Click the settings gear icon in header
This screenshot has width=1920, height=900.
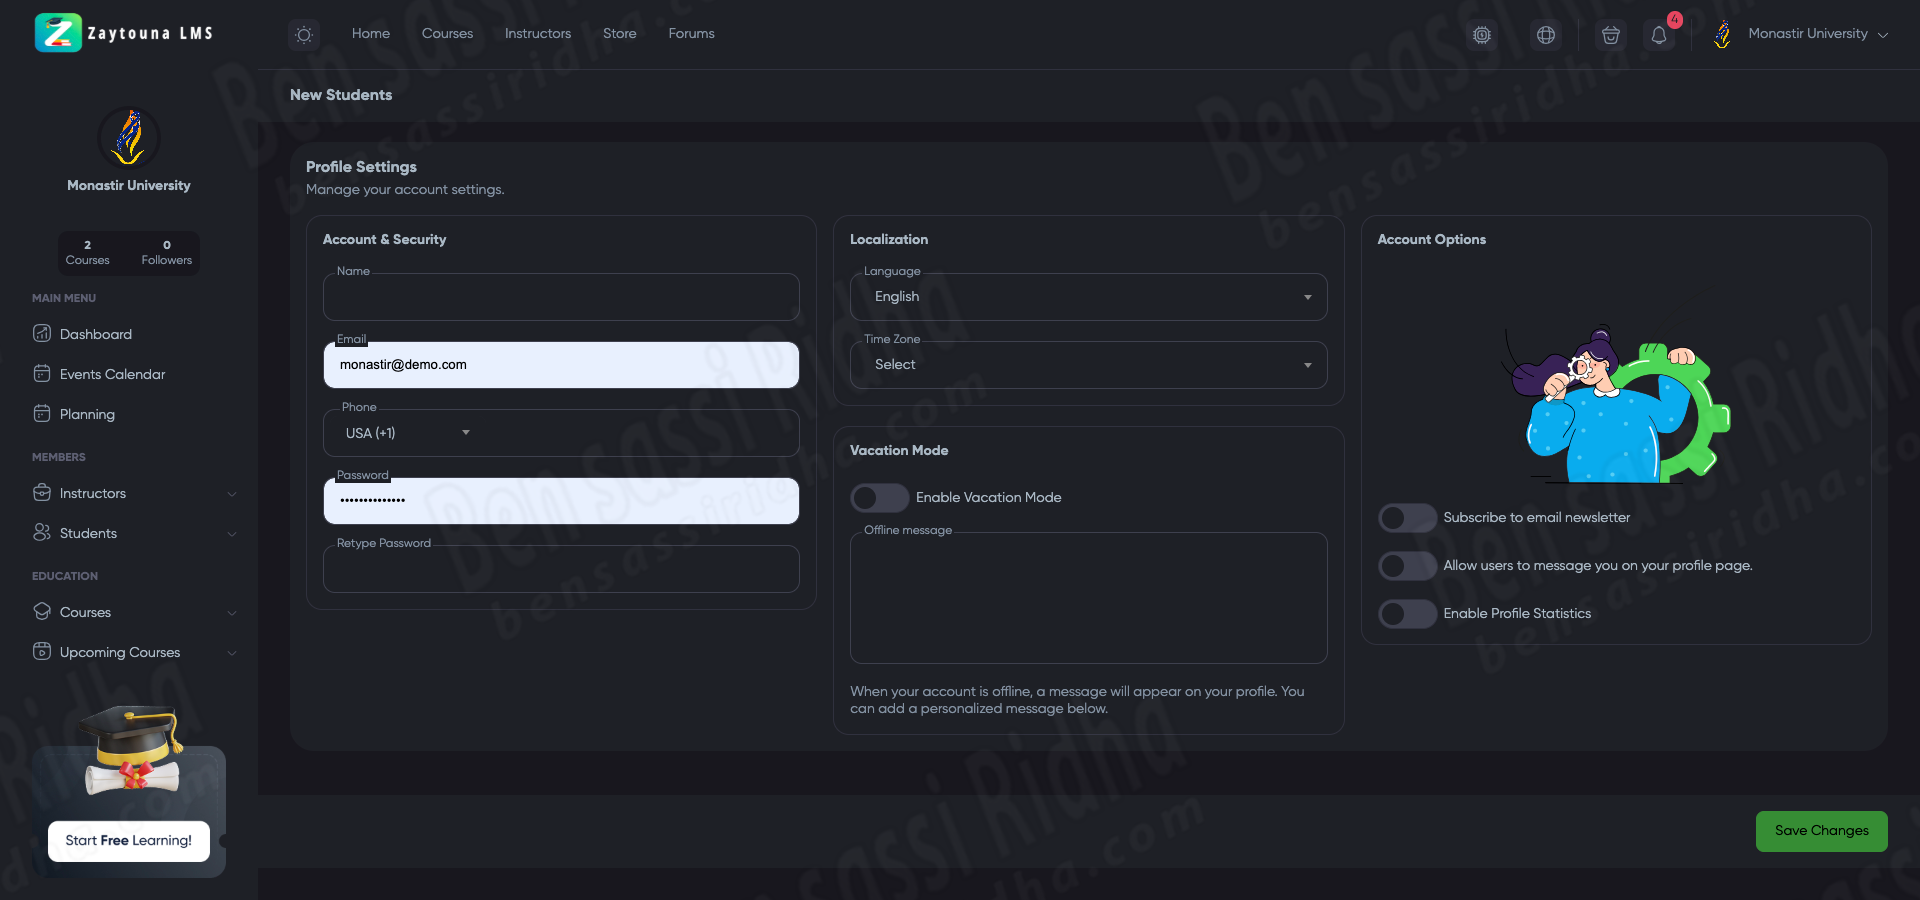coord(1482,35)
